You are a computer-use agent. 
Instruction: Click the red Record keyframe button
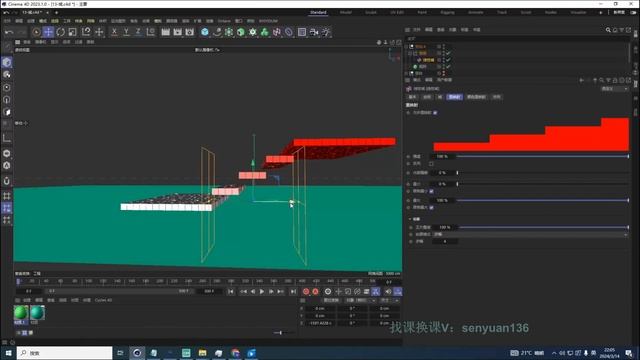tap(306, 291)
